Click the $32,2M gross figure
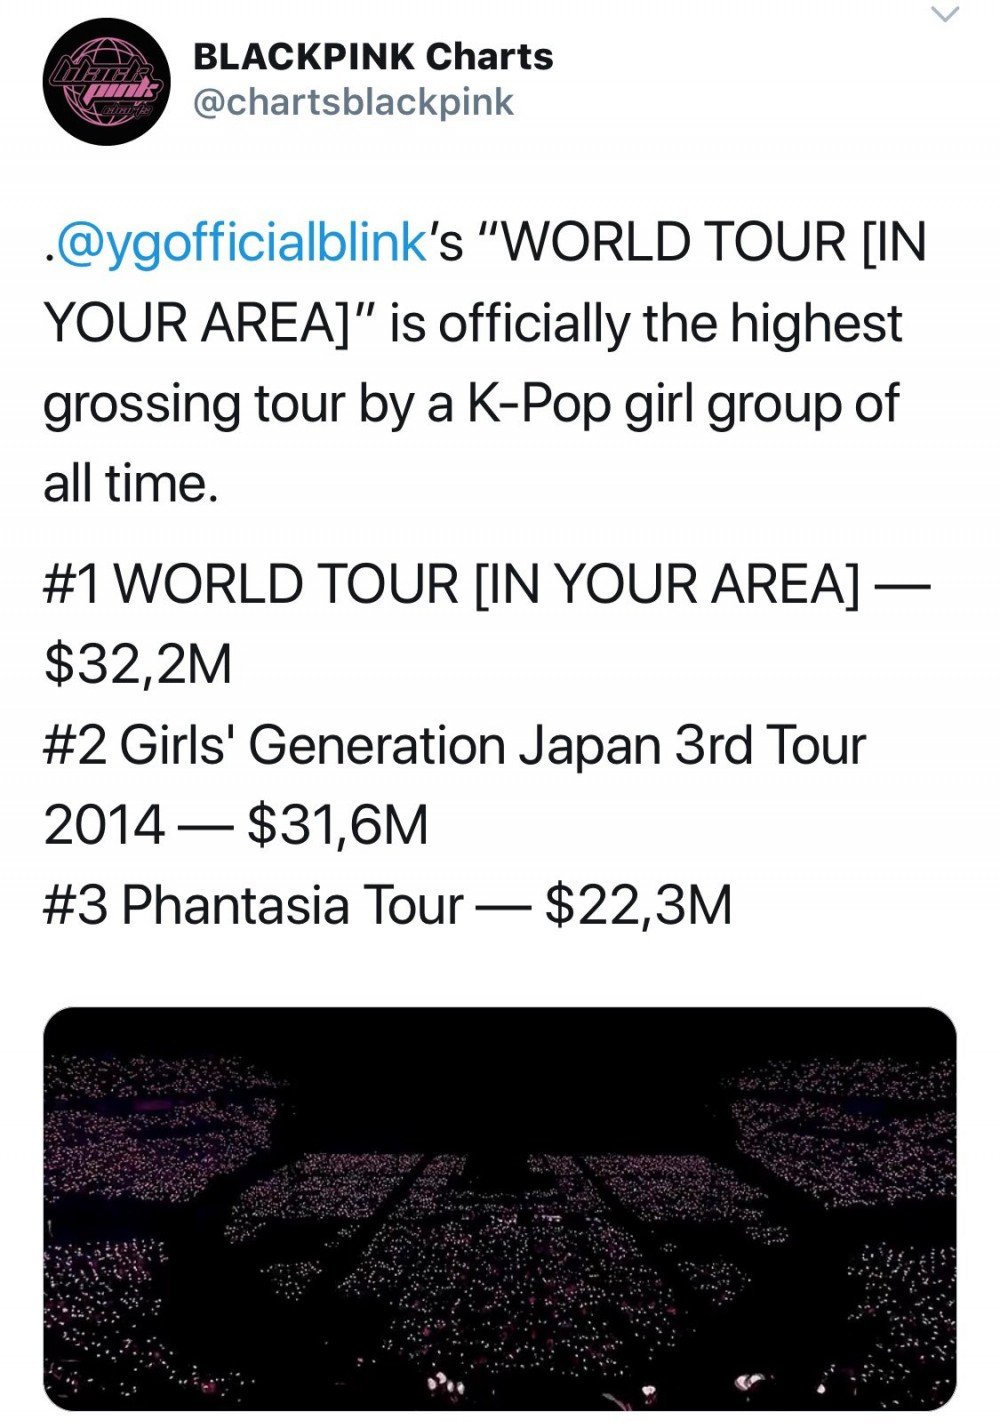The image size is (1000, 1427). pos(138,666)
